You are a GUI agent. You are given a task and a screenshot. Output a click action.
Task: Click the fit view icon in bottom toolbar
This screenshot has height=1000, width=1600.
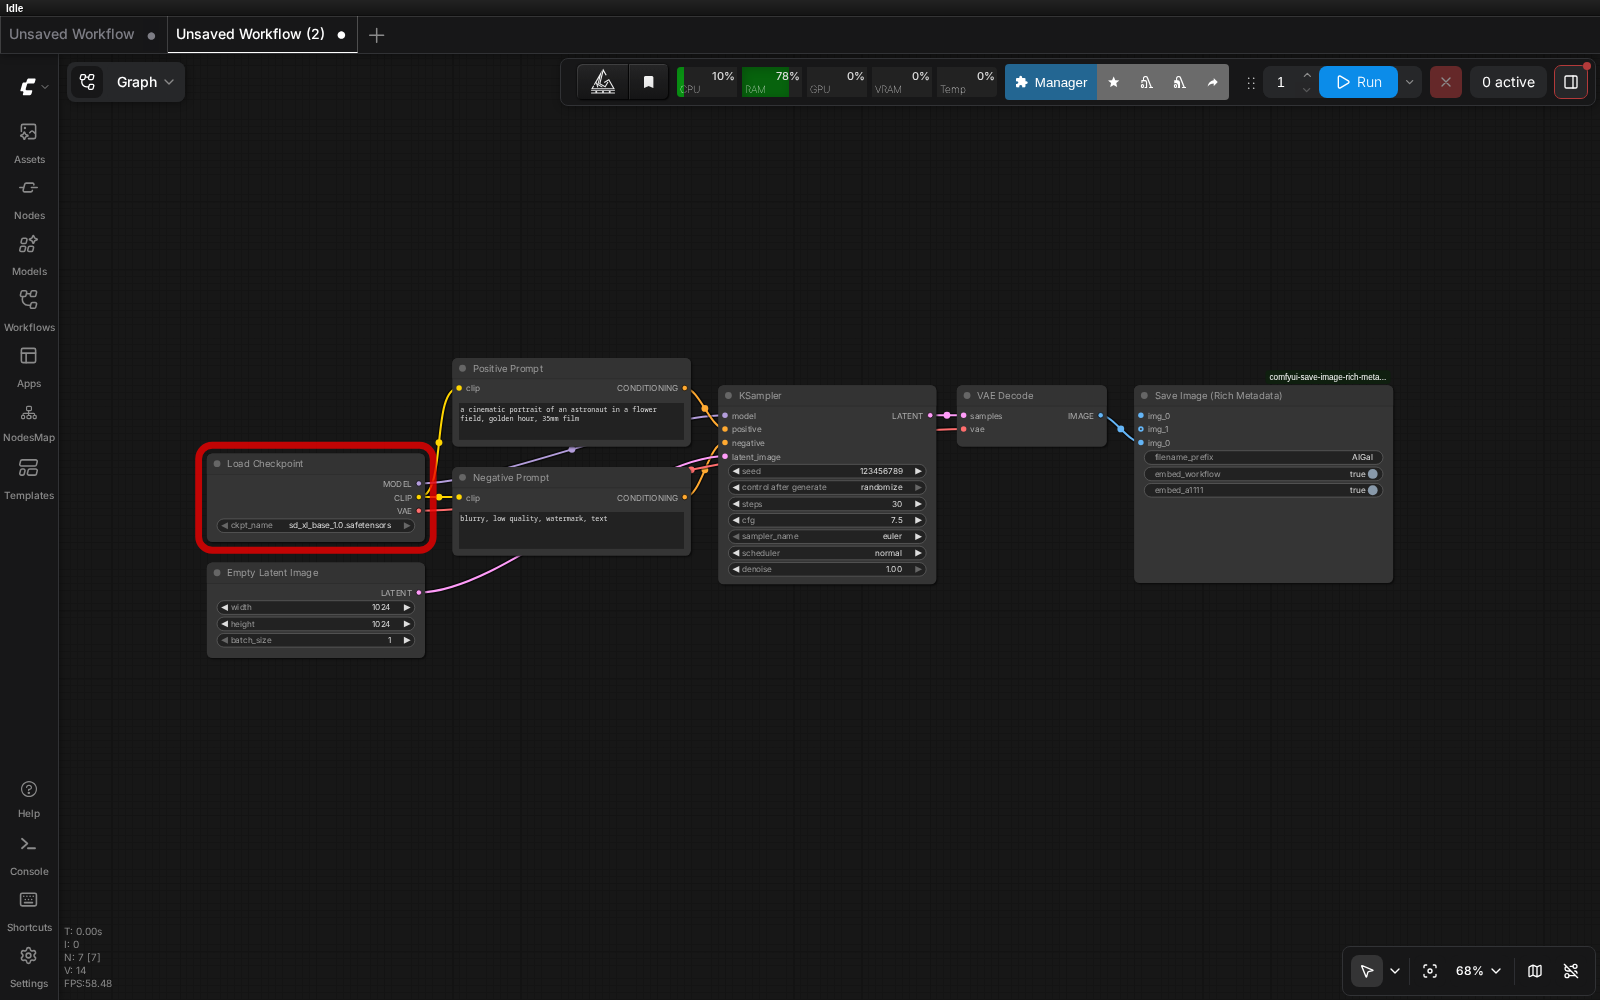[1430, 971]
